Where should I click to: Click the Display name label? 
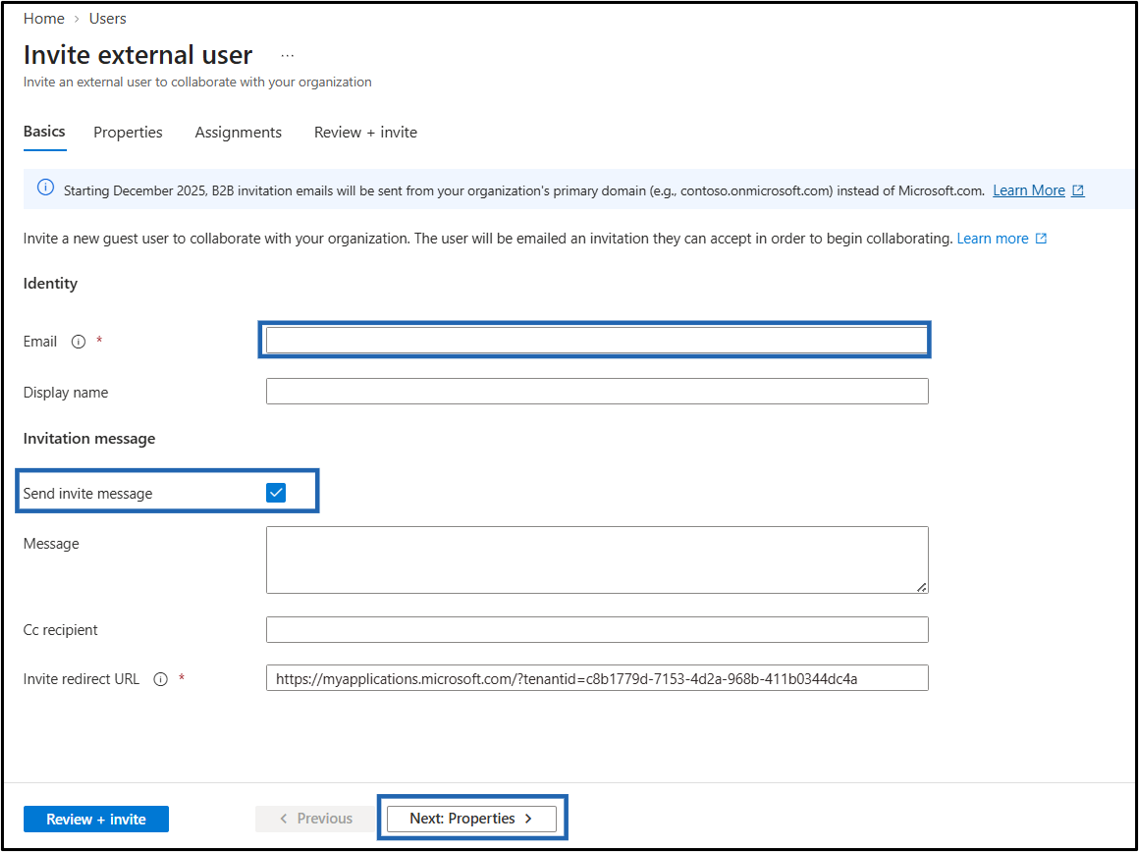pyautogui.click(x=65, y=392)
